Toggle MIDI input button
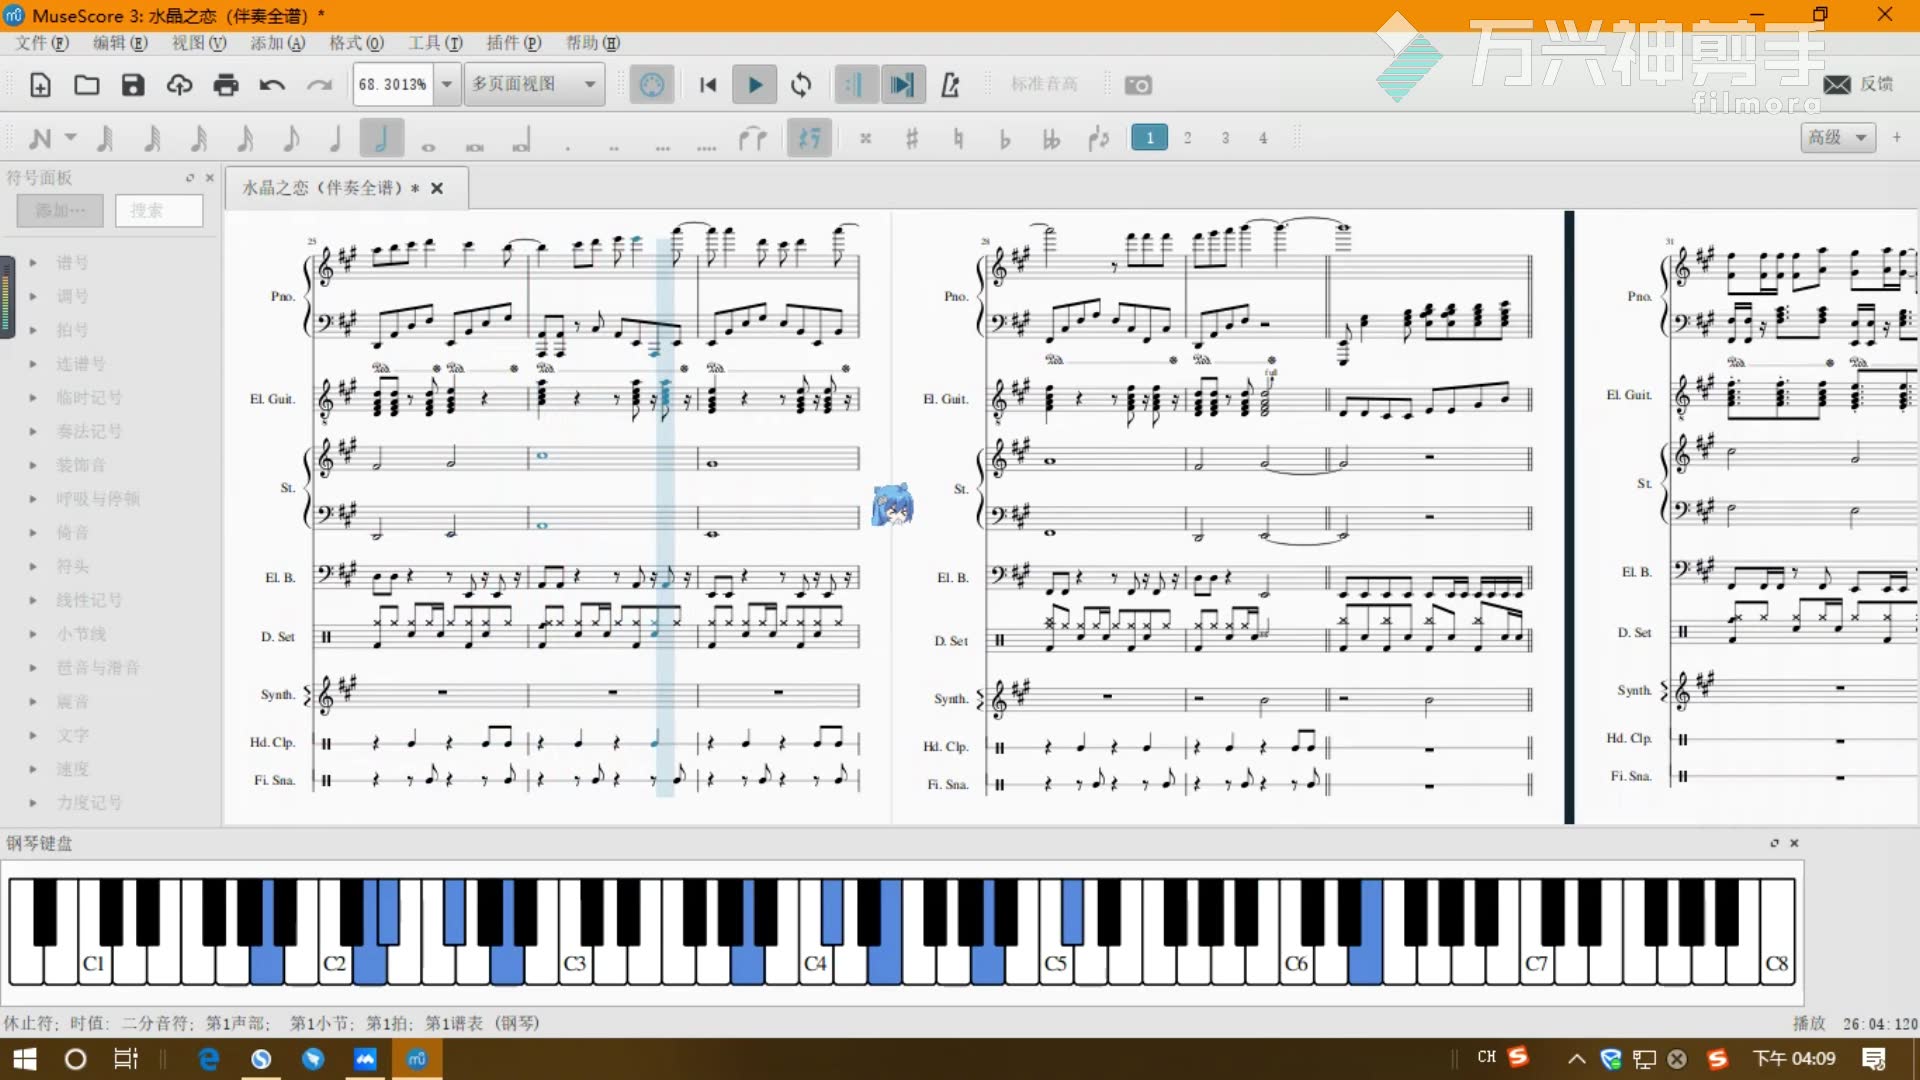This screenshot has width=1920, height=1080. 652,85
